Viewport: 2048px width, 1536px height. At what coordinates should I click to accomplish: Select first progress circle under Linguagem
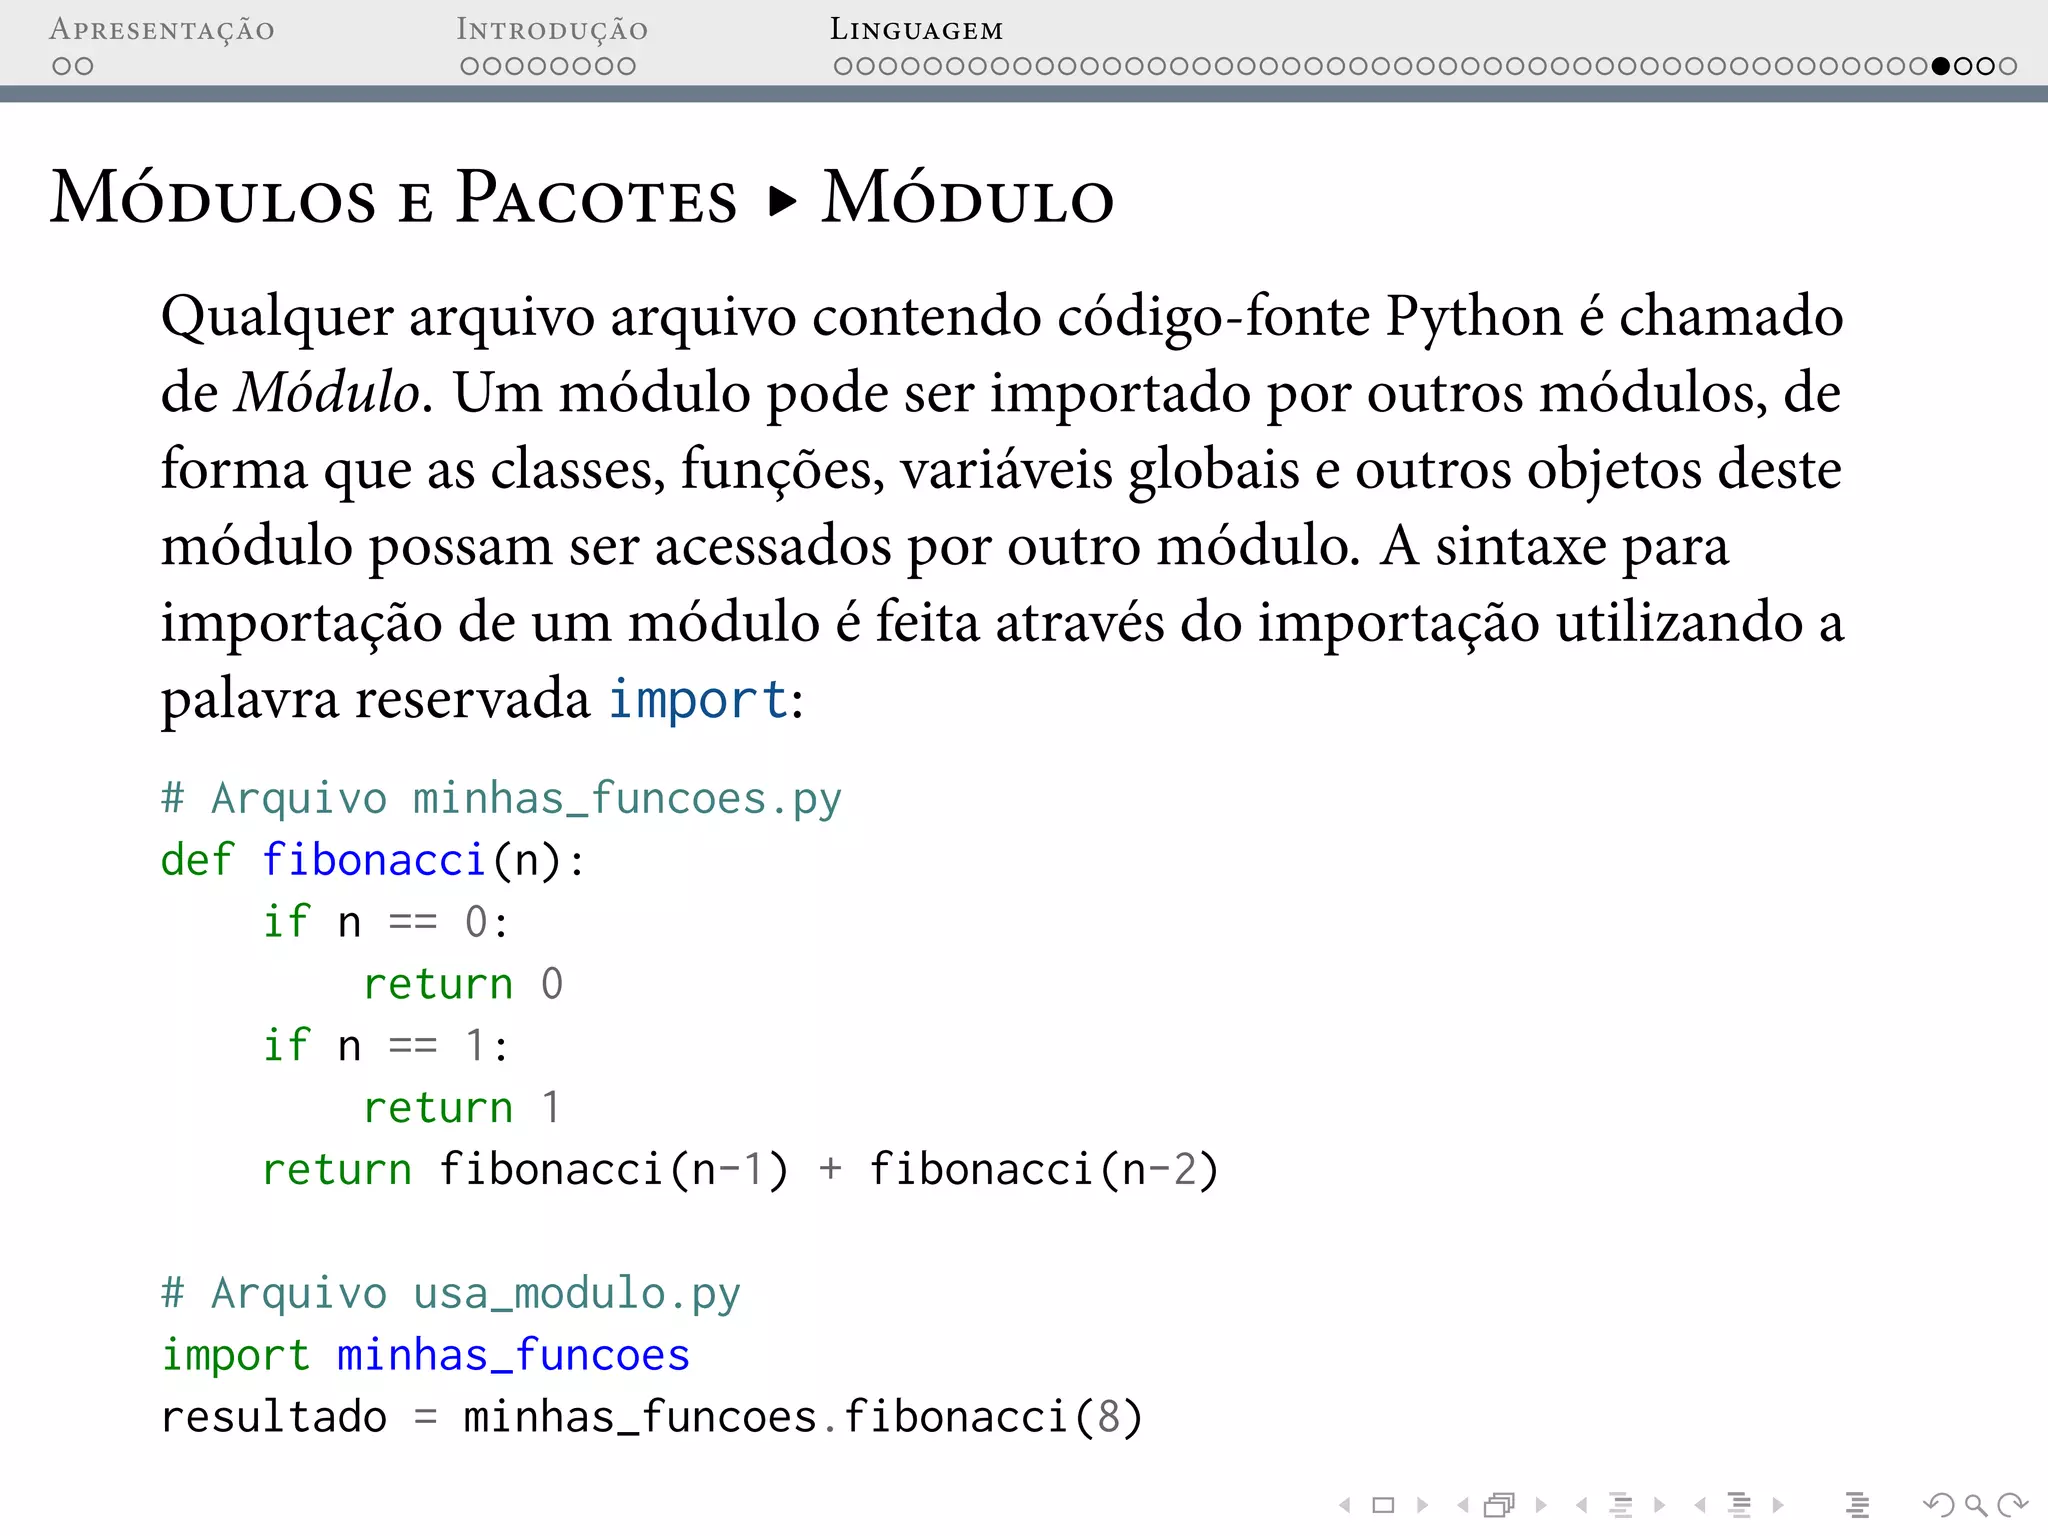tap(843, 66)
